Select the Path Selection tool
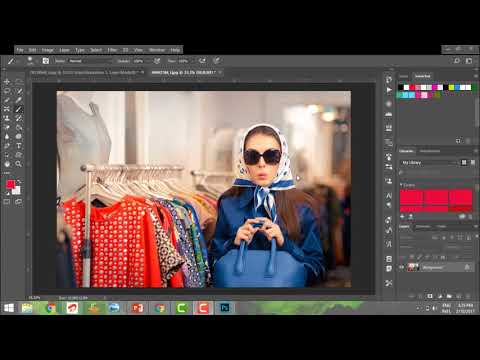This screenshot has height=360, width=480. [7, 155]
